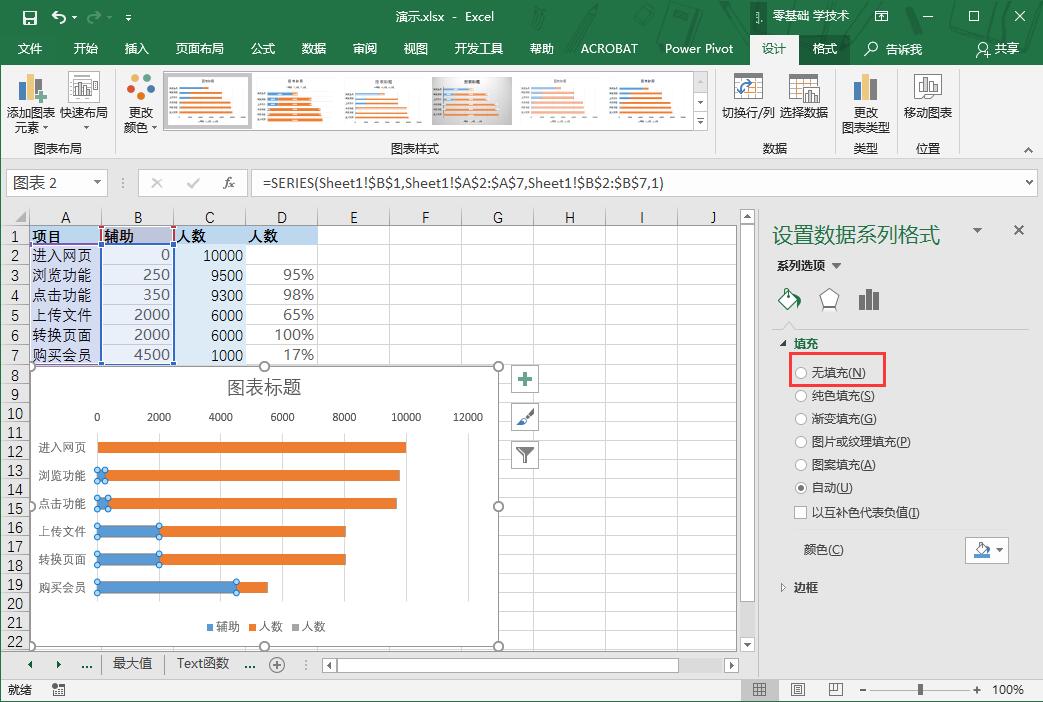
Task: Click the 共享 share button
Action: coord(998,49)
